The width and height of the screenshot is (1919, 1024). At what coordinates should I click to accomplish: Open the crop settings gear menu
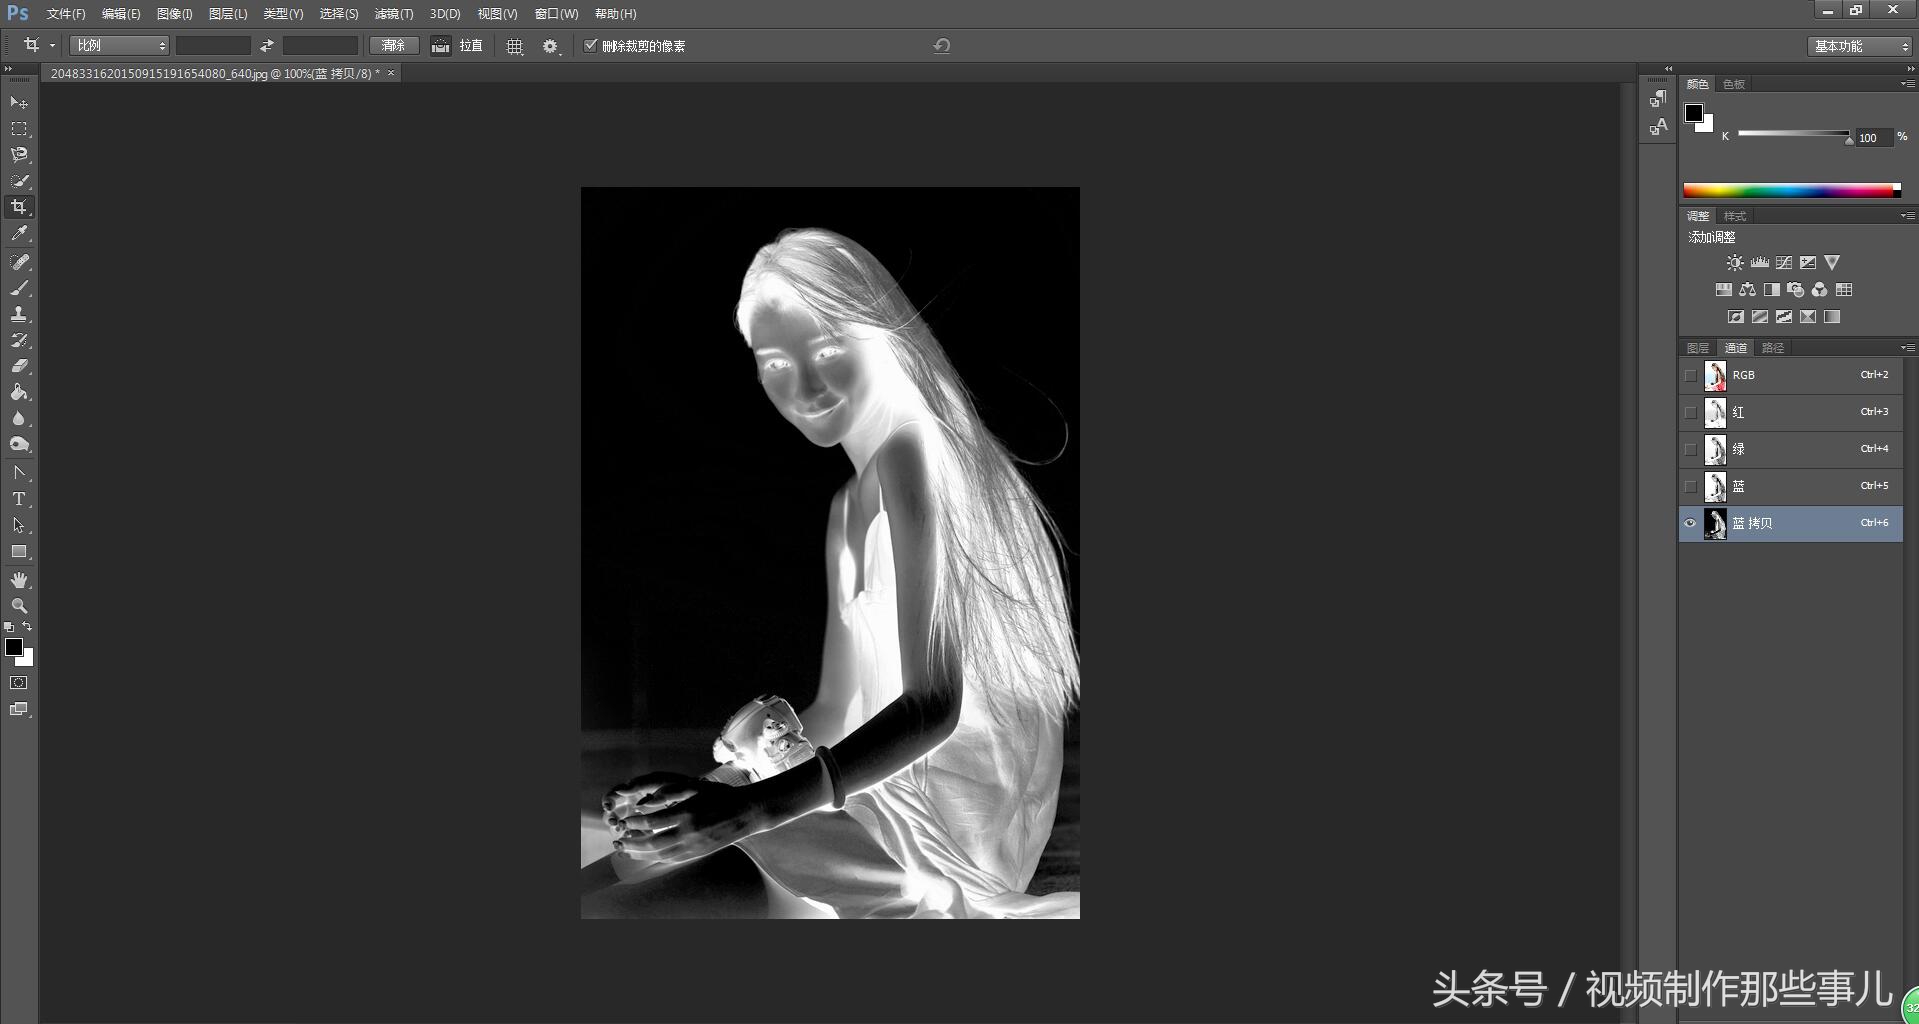[550, 46]
